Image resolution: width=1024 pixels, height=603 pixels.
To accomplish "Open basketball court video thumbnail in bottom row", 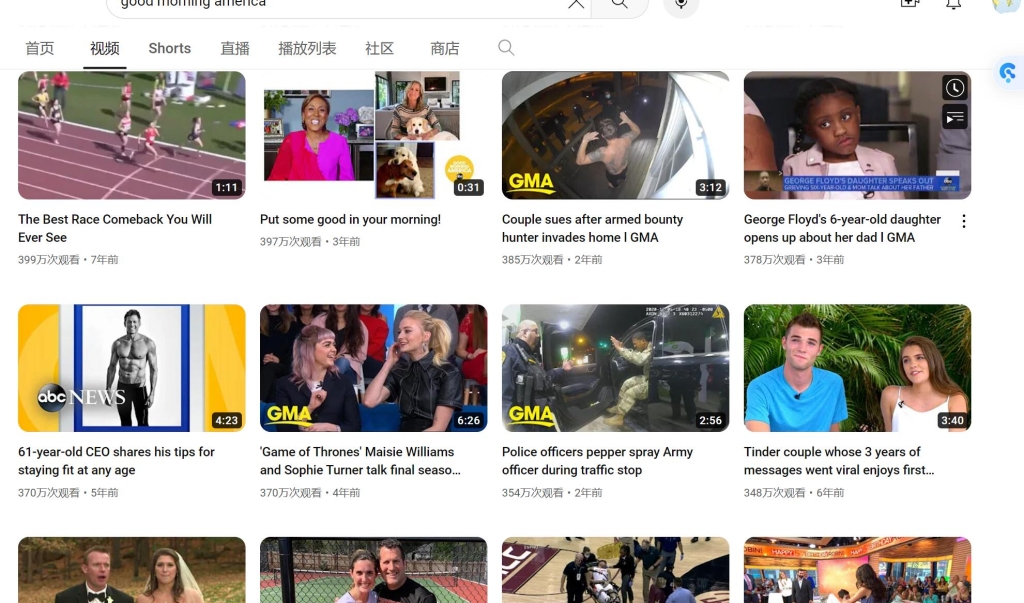I will click(615, 570).
